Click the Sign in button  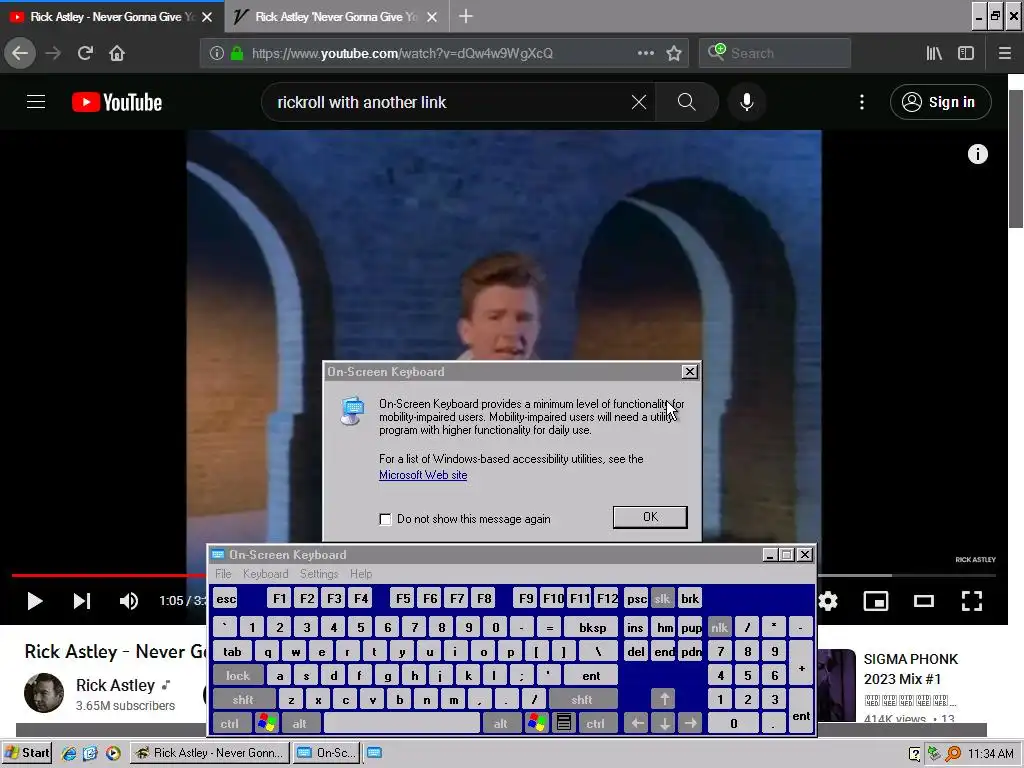tap(940, 102)
